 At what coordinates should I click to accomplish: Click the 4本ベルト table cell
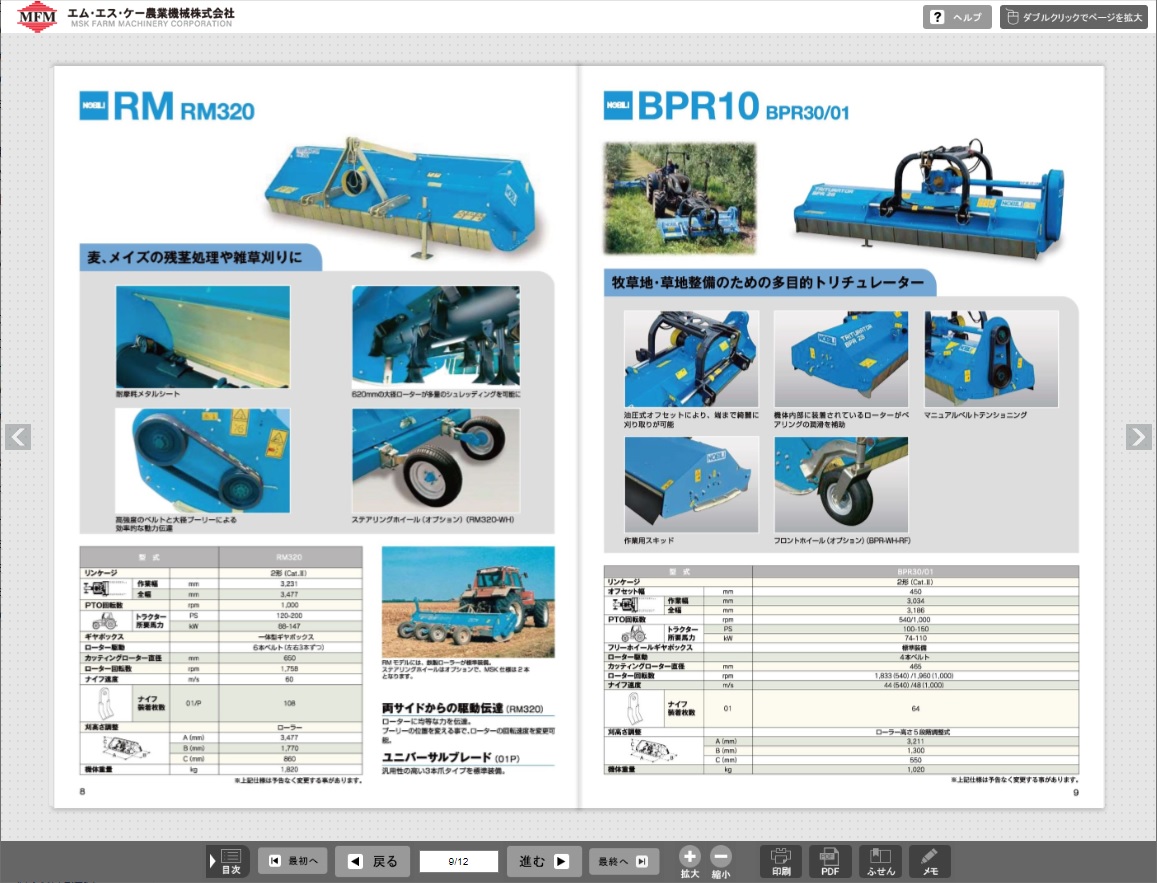click(x=915, y=657)
